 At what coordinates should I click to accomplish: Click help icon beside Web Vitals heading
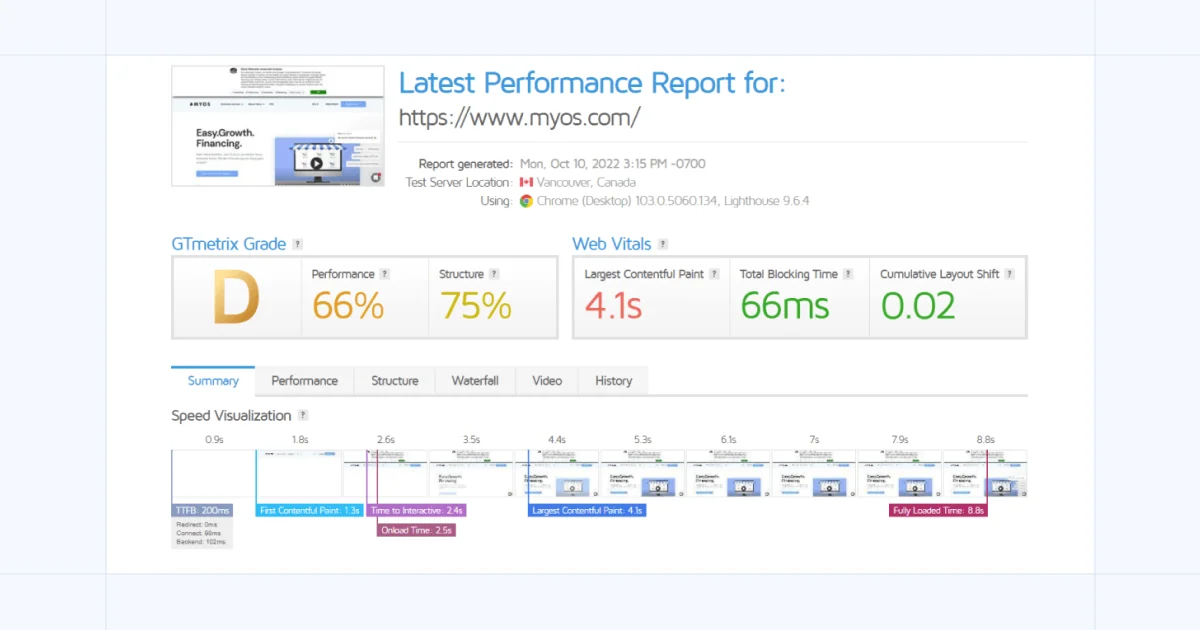coord(663,244)
